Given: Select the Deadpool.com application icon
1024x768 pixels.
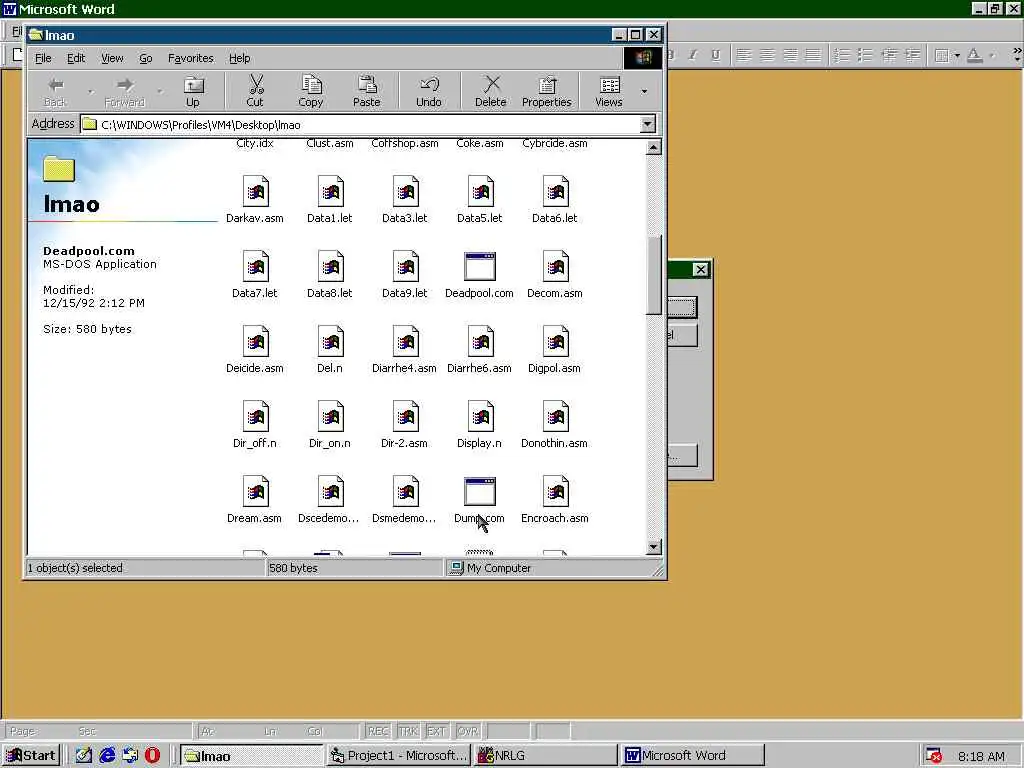Looking at the screenshot, I should coord(480,267).
